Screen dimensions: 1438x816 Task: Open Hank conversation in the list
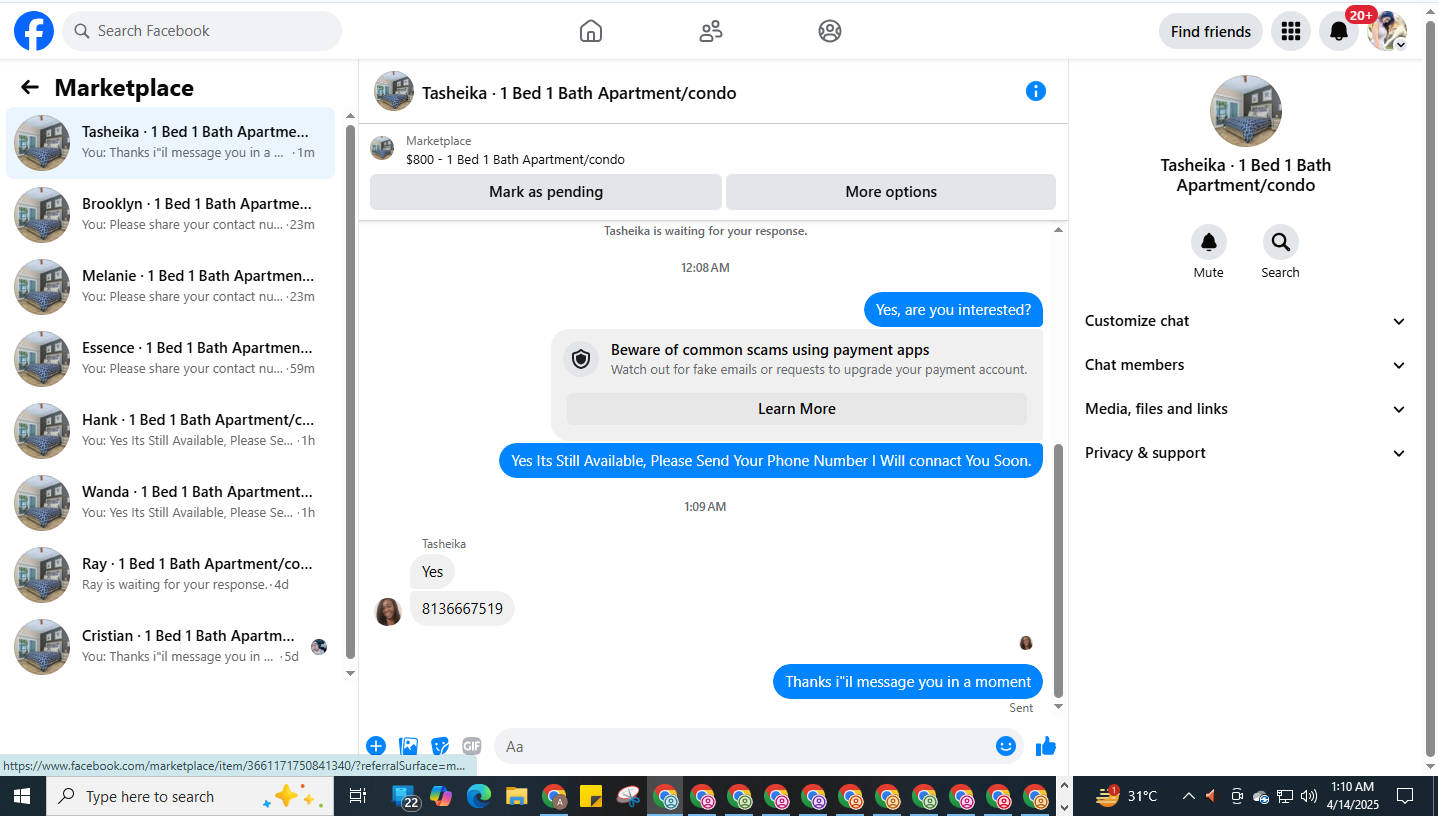click(x=171, y=431)
